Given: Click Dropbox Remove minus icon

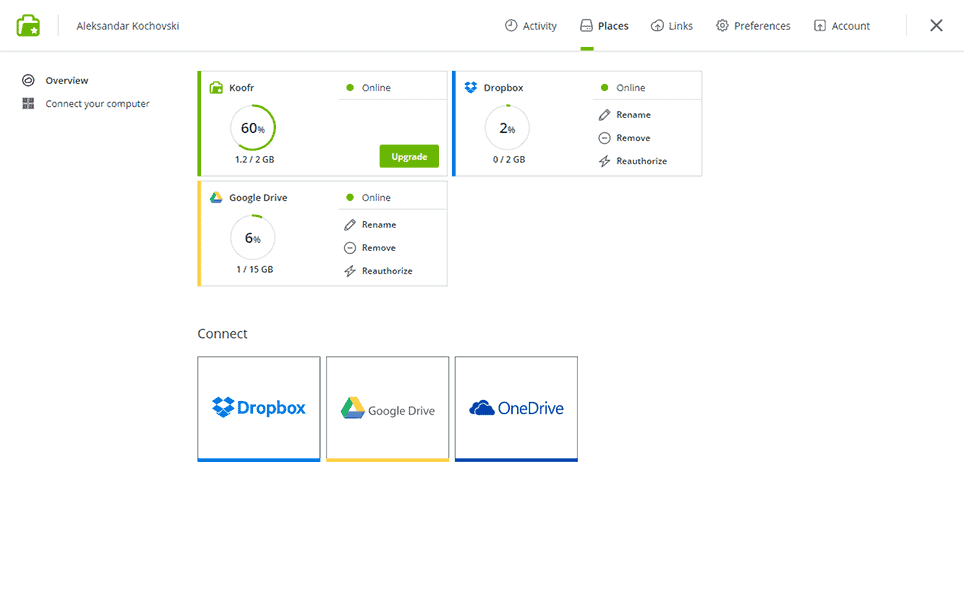Looking at the screenshot, I should [604, 138].
